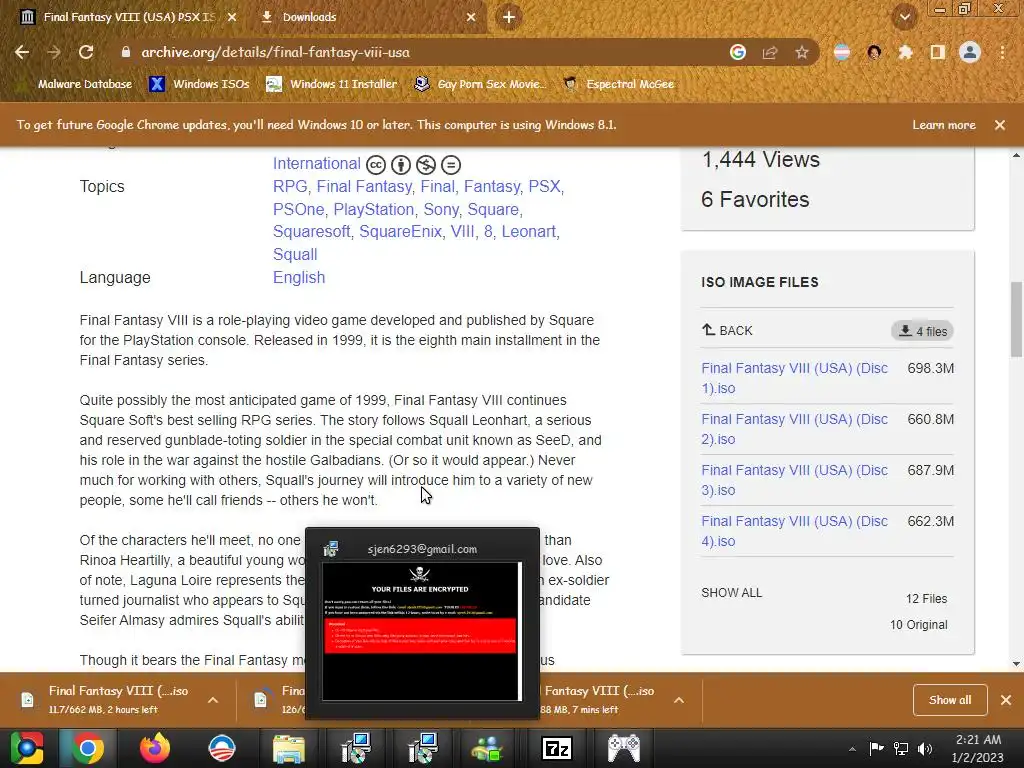Download Final Fantasy VIII Disc 4 iso
Screen dimensions: 1024x768
click(x=794, y=531)
